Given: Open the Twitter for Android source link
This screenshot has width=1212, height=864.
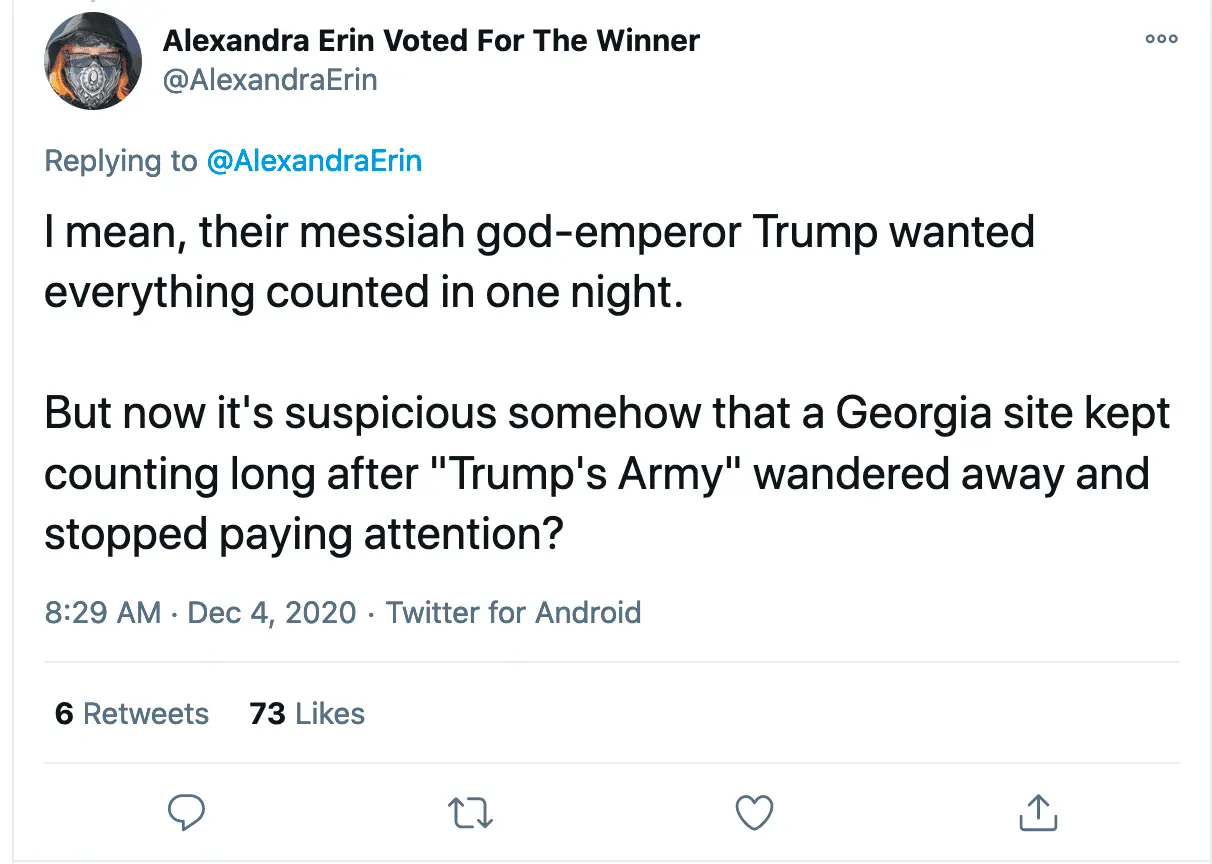Looking at the screenshot, I should [513, 612].
